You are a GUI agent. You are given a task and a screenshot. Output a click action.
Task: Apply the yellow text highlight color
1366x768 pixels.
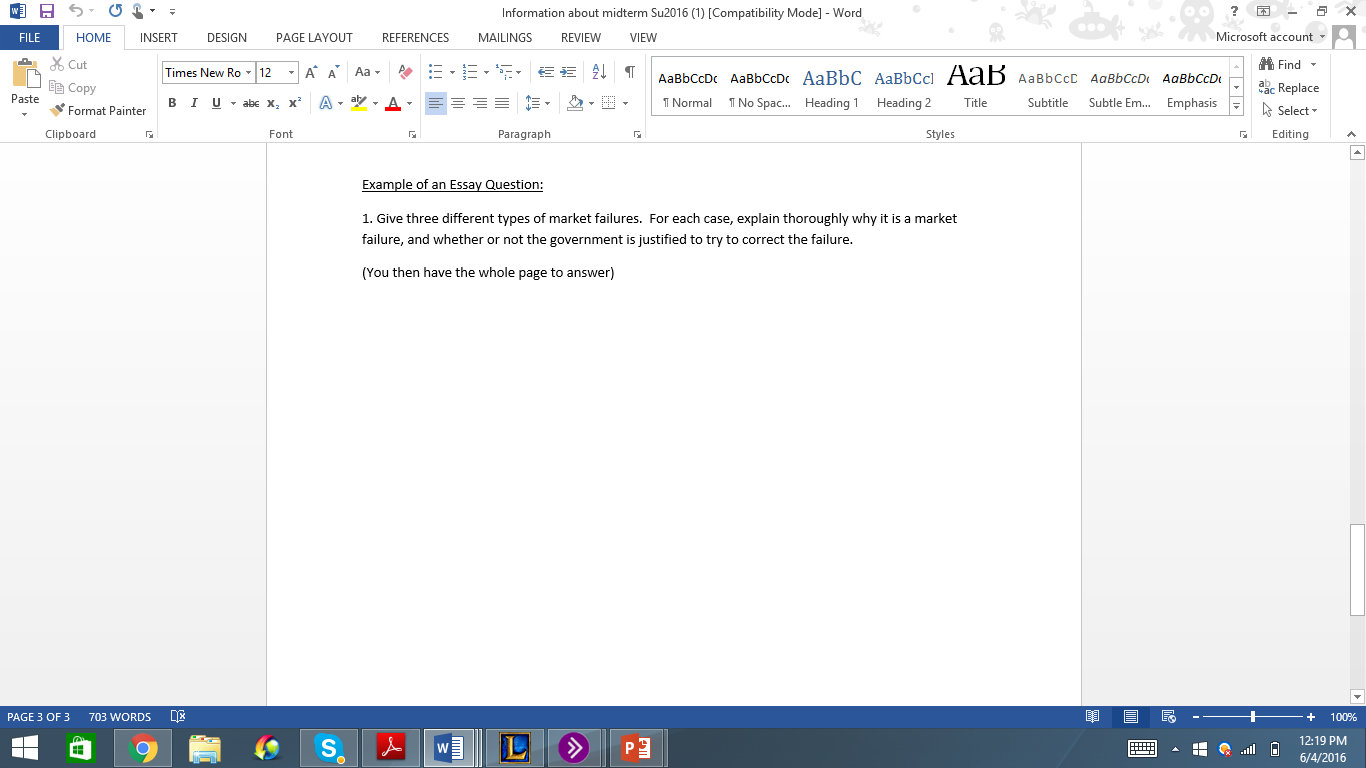(x=359, y=103)
